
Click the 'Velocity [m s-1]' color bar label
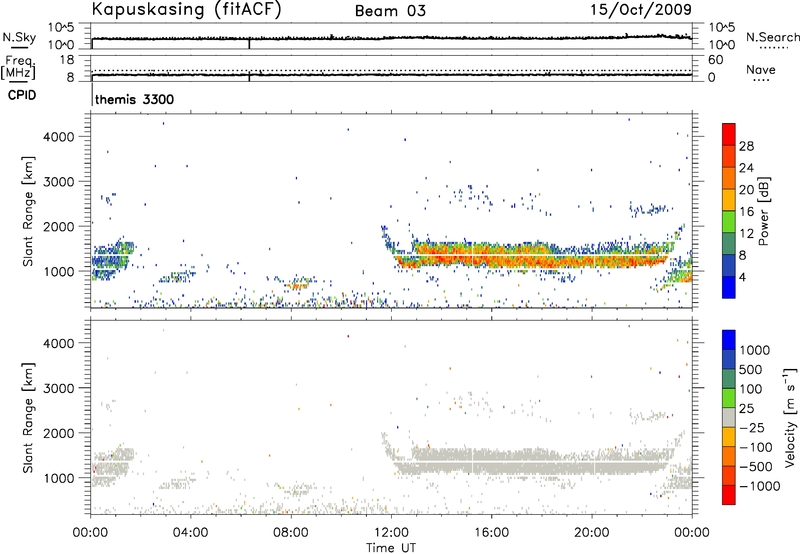point(790,417)
